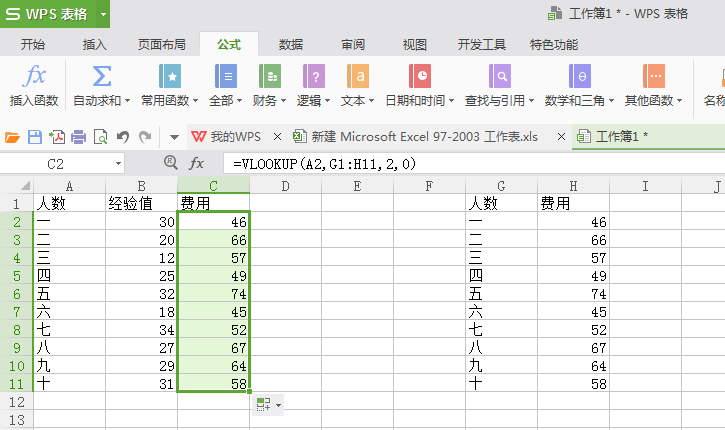Viewport: 725px width, 430px height.
Task: Open the 逻辑 functions icon
Action: 313,76
